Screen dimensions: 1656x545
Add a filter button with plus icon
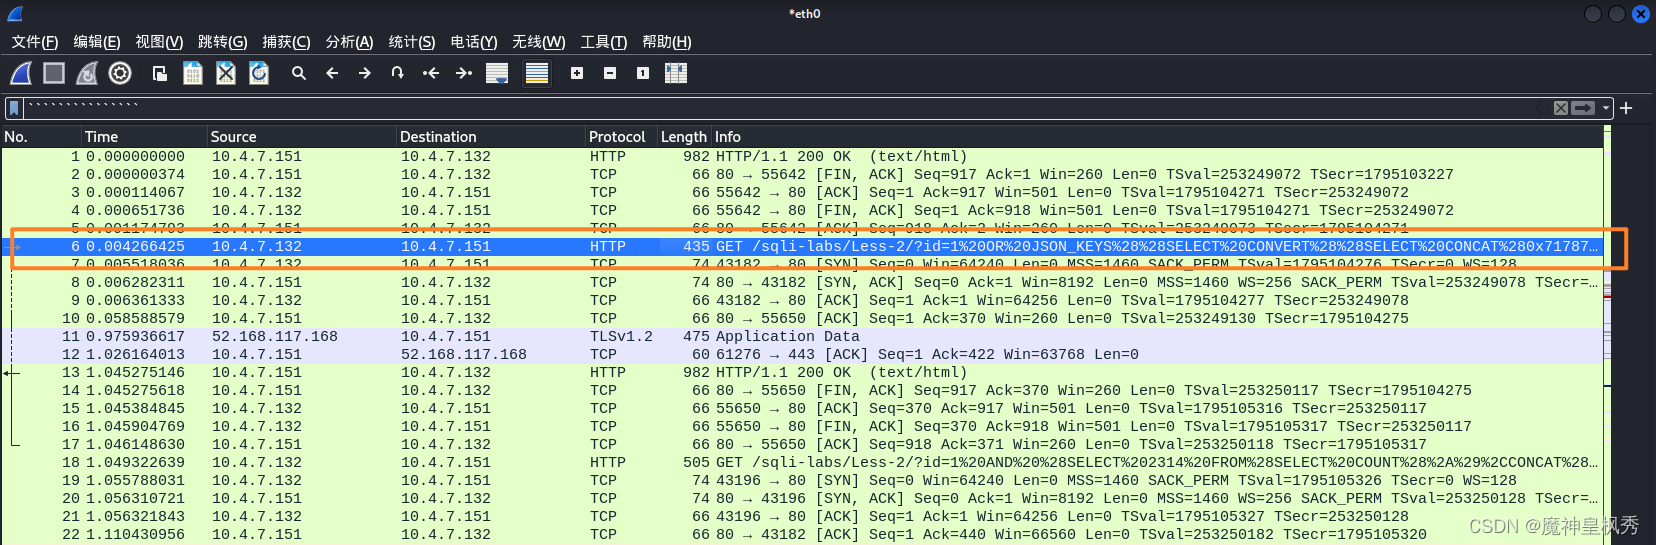tap(1626, 108)
